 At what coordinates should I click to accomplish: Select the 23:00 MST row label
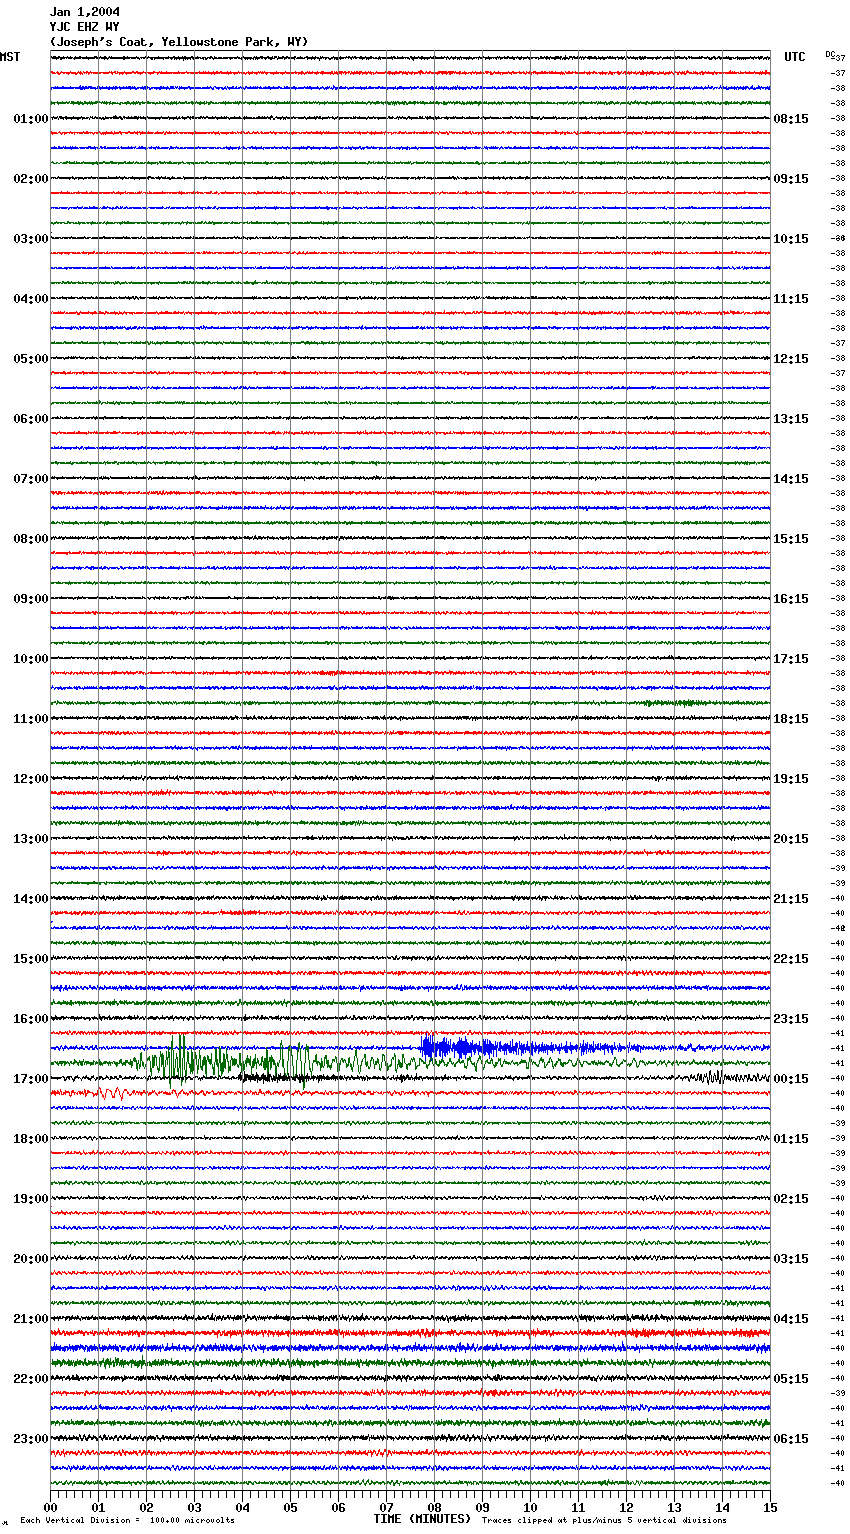31,1439
